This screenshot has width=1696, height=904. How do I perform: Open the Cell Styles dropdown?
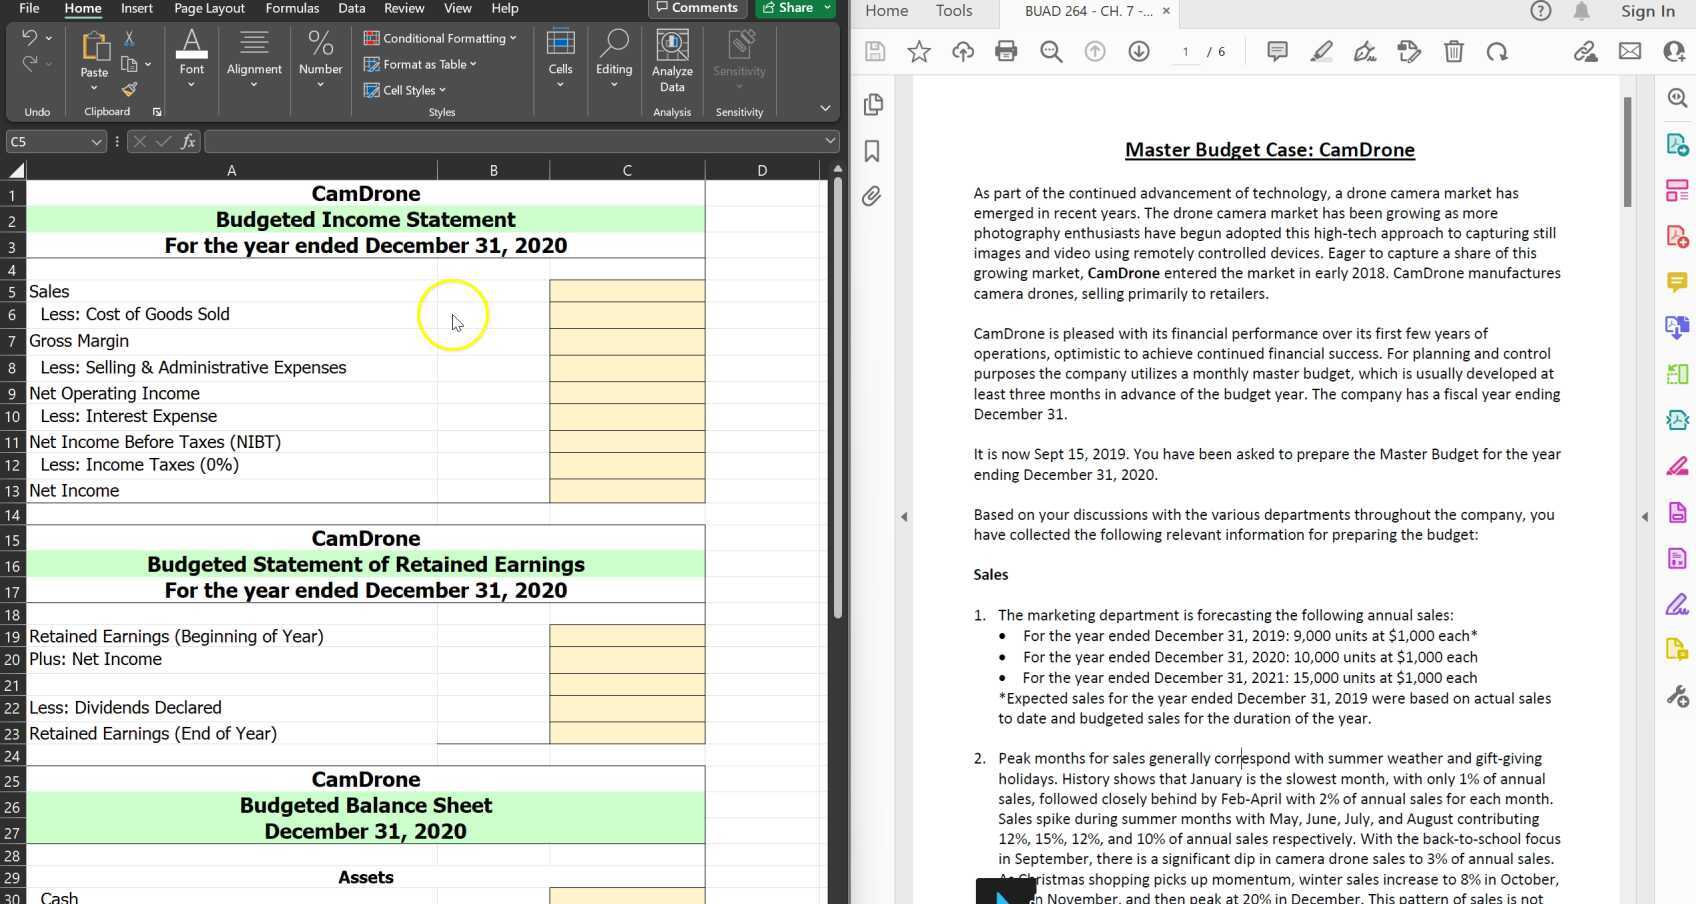point(407,90)
